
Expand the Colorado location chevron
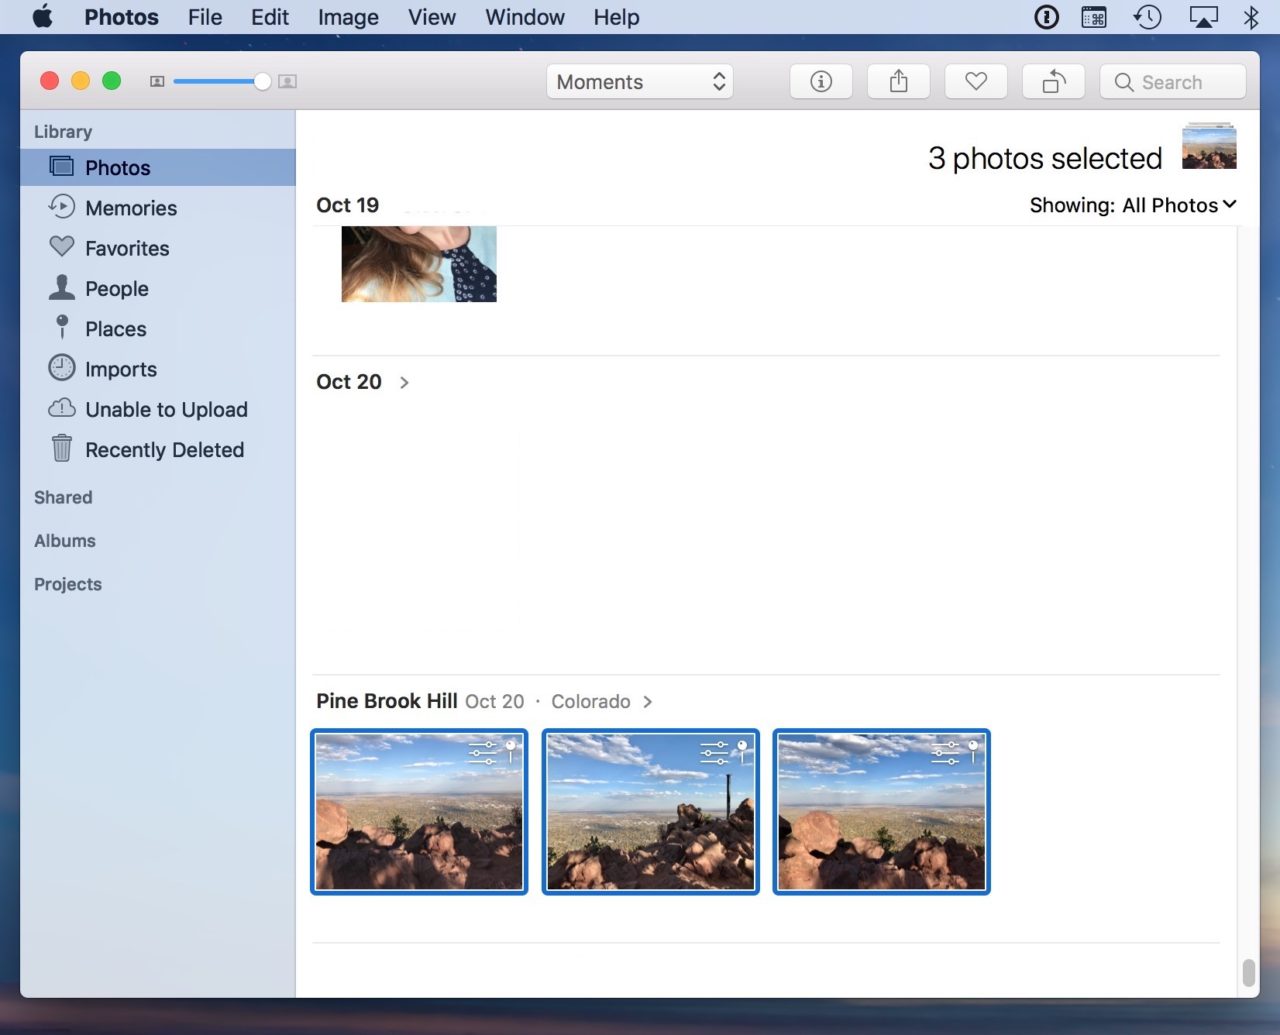[x=648, y=702]
